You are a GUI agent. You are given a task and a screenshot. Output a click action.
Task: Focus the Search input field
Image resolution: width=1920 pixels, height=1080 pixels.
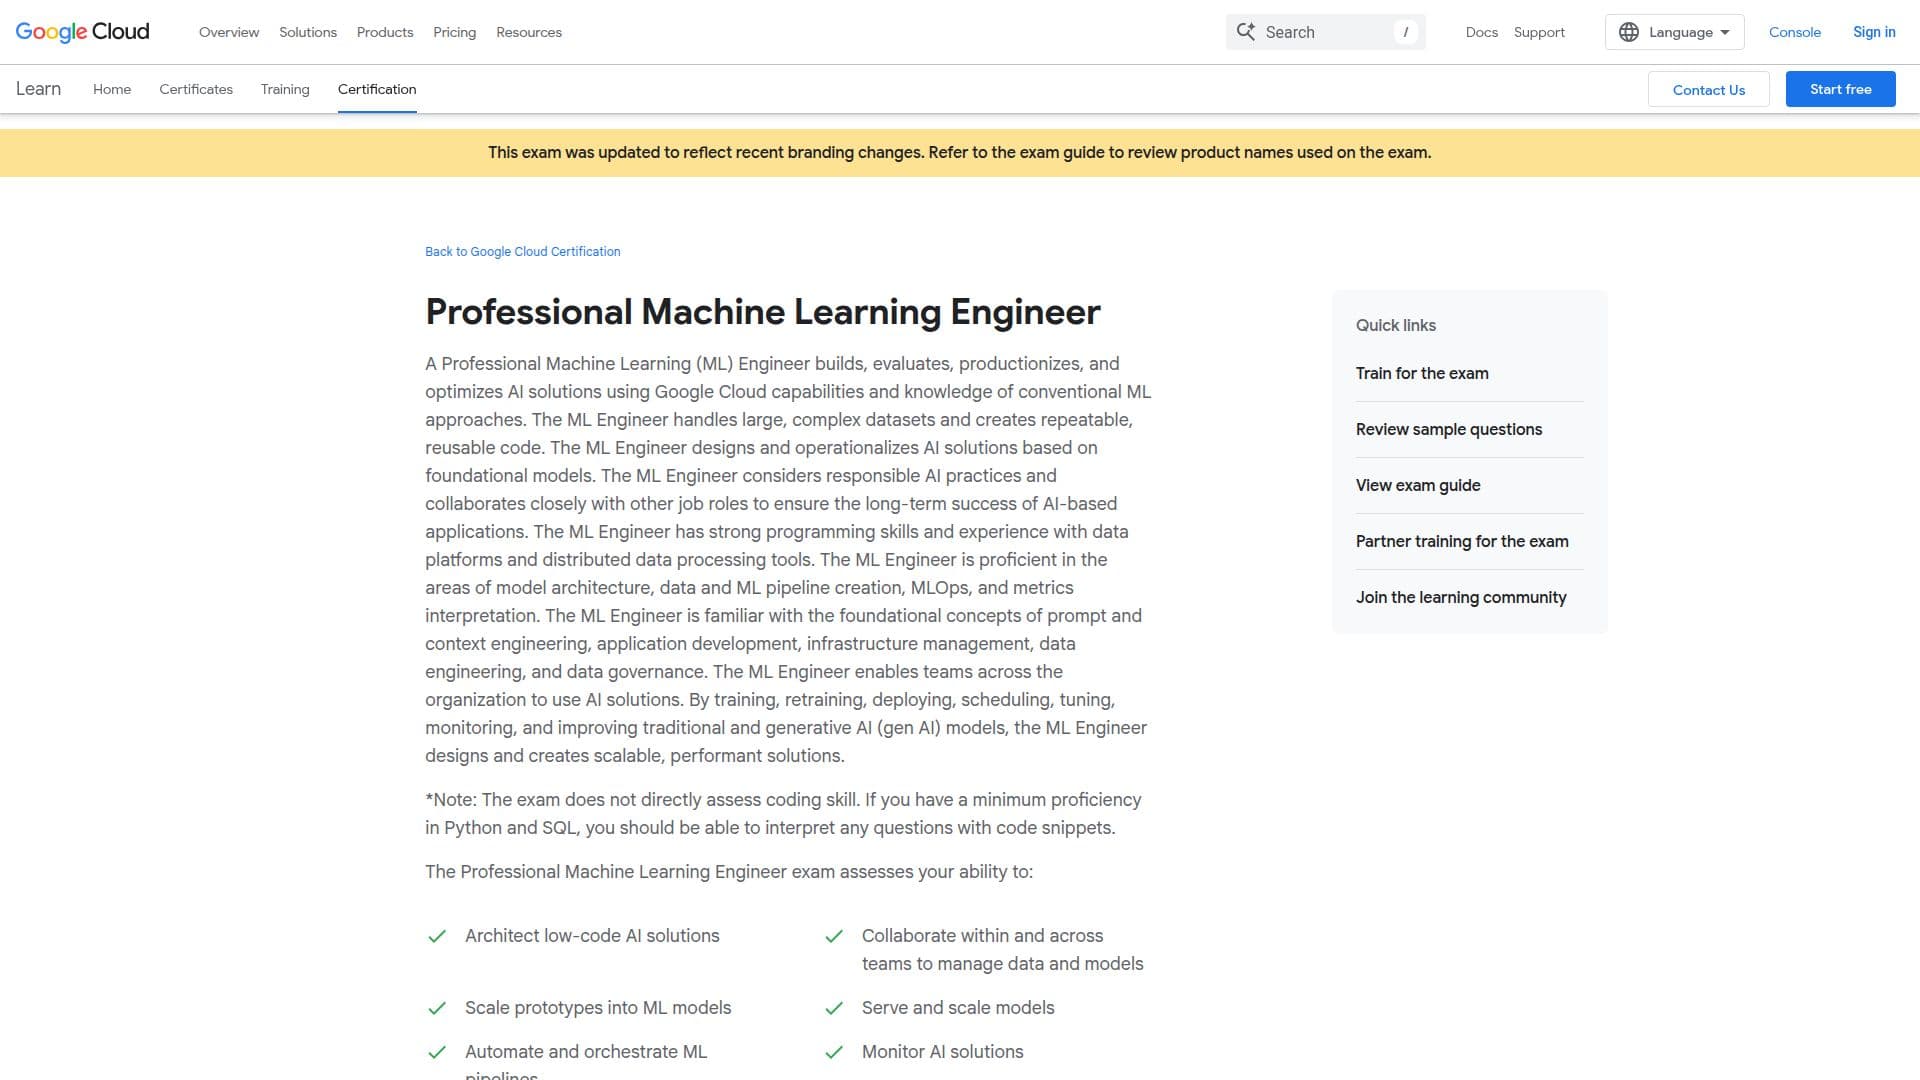click(1326, 32)
